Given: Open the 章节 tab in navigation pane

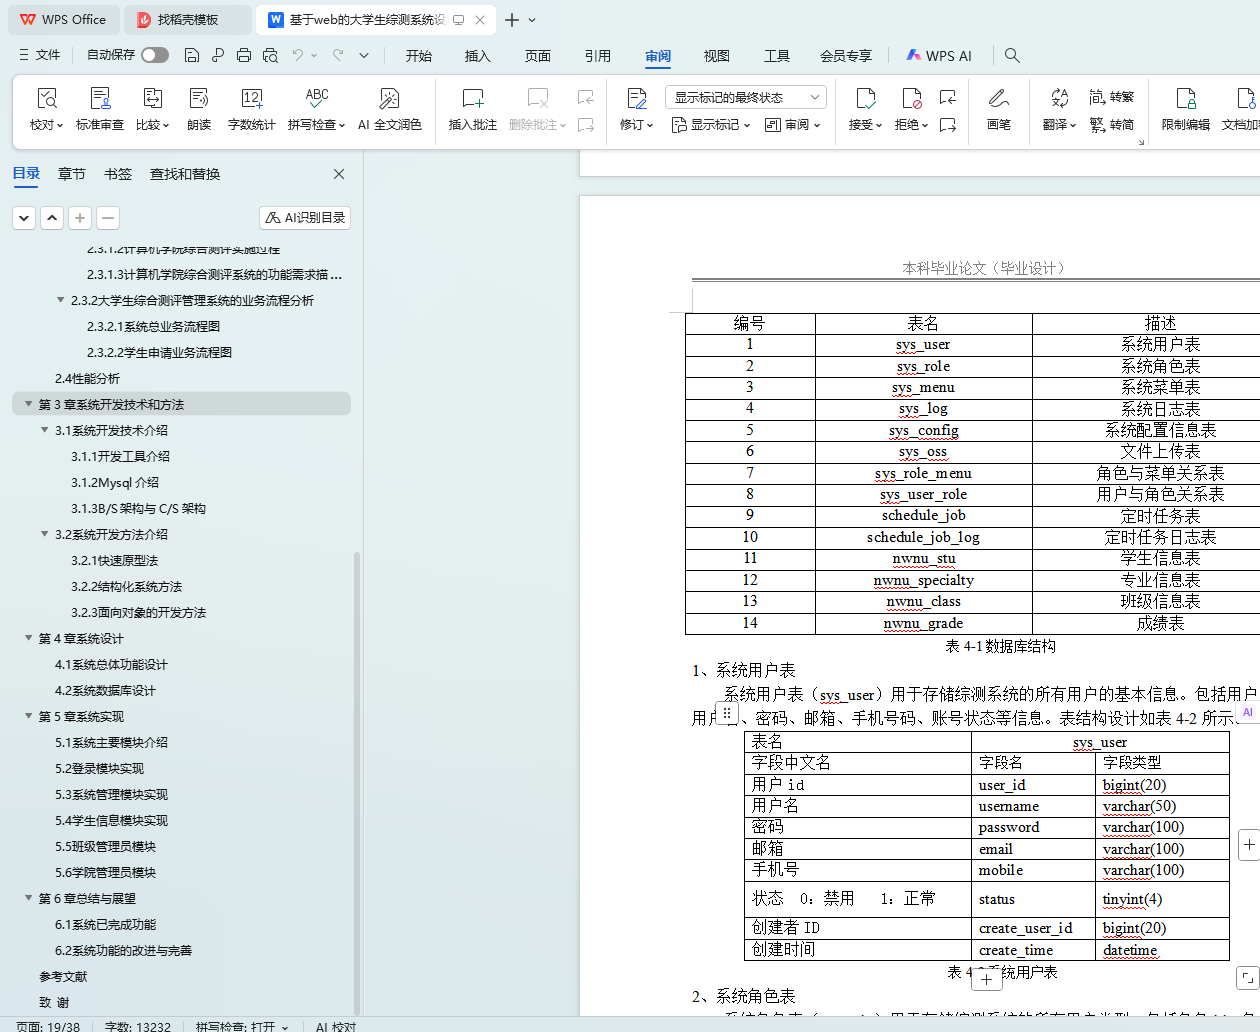Looking at the screenshot, I should pos(72,174).
